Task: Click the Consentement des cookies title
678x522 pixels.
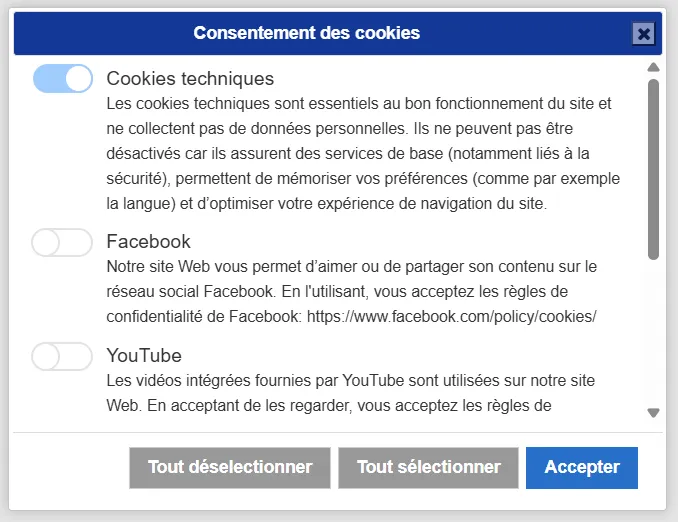Action: [x=306, y=33]
